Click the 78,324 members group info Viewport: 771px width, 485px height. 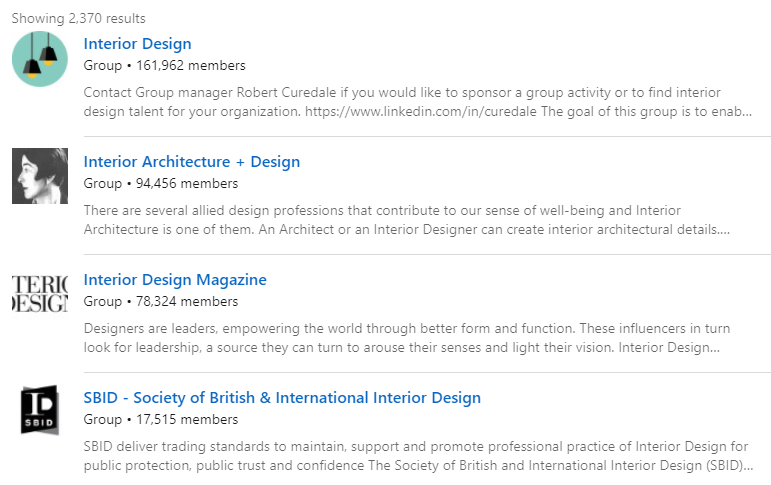160,302
